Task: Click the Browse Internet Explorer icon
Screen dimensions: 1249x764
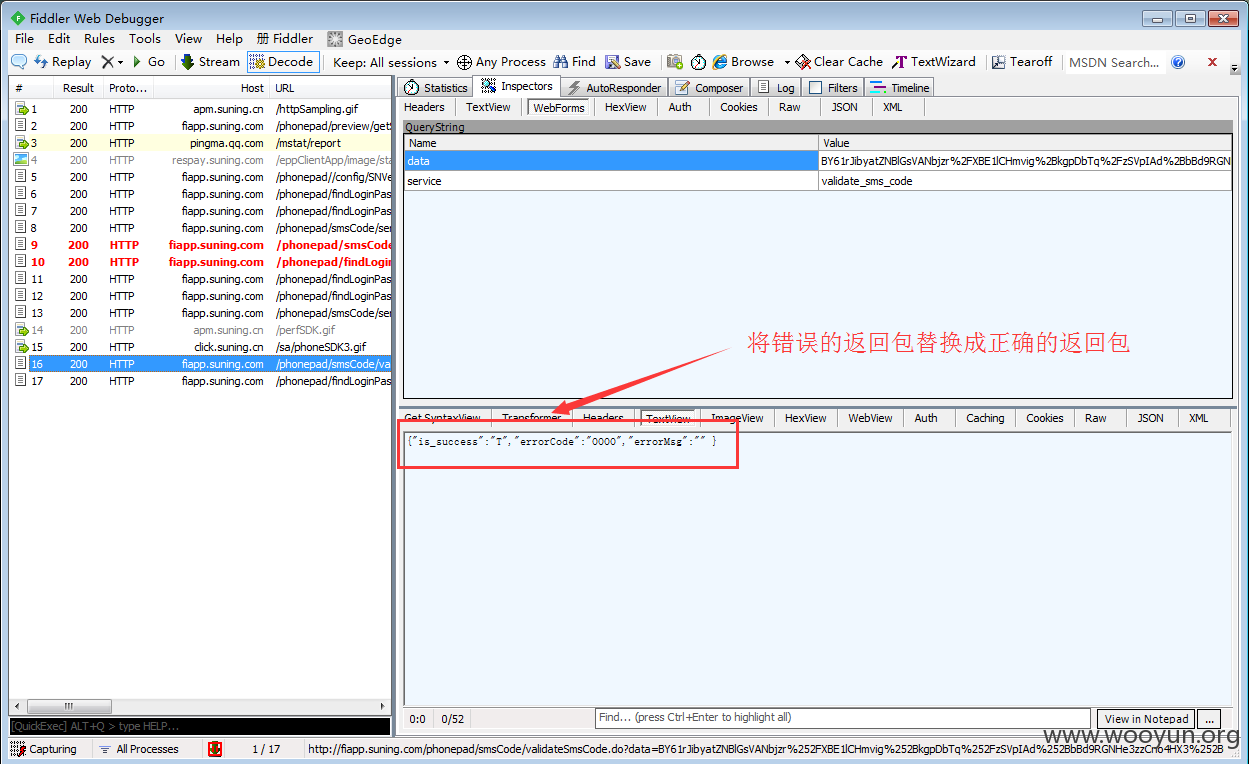Action: coord(719,62)
